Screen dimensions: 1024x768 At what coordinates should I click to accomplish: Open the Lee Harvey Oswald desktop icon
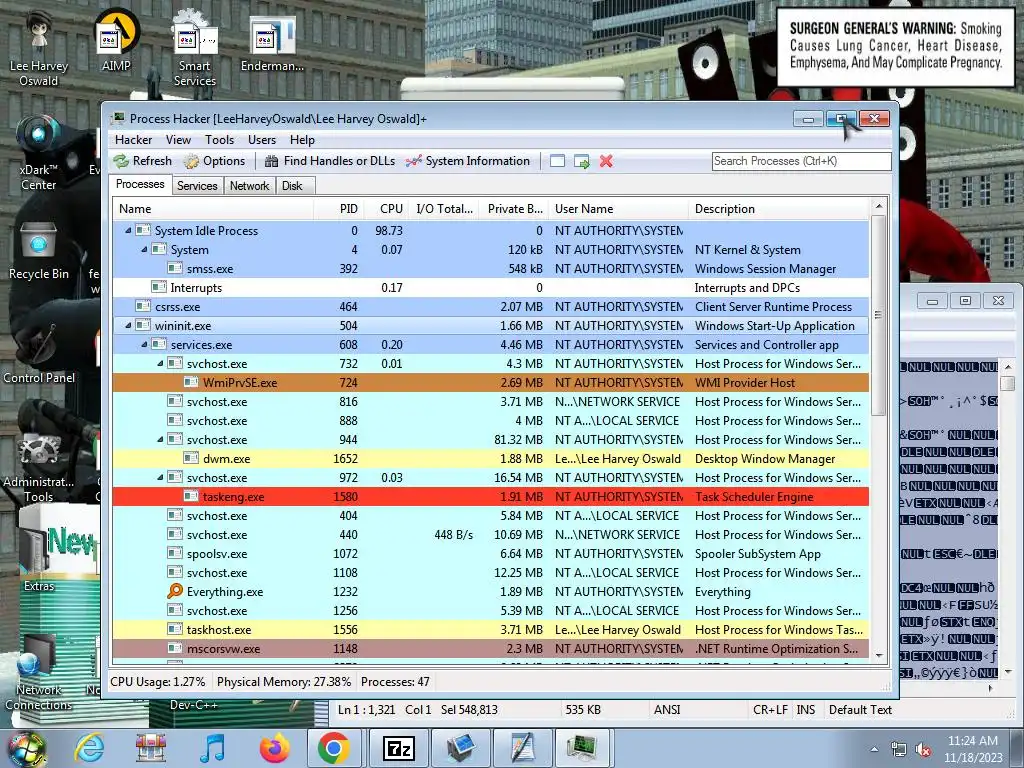coord(39,49)
